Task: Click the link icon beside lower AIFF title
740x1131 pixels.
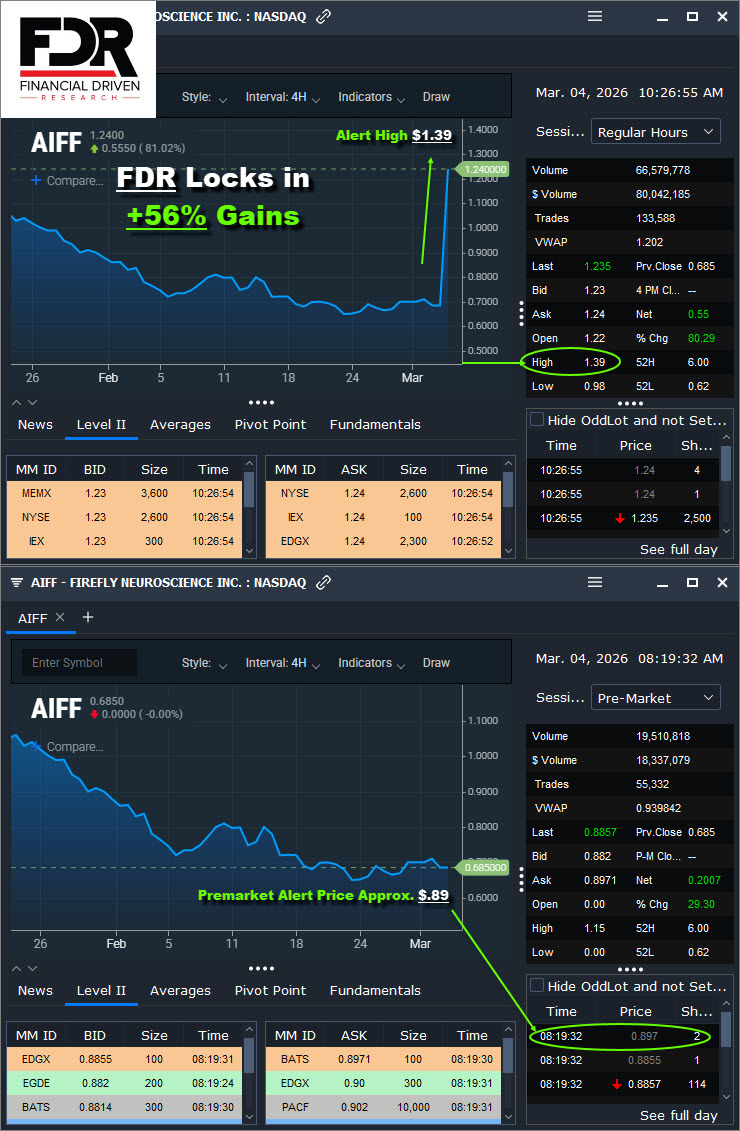Action: 323,582
